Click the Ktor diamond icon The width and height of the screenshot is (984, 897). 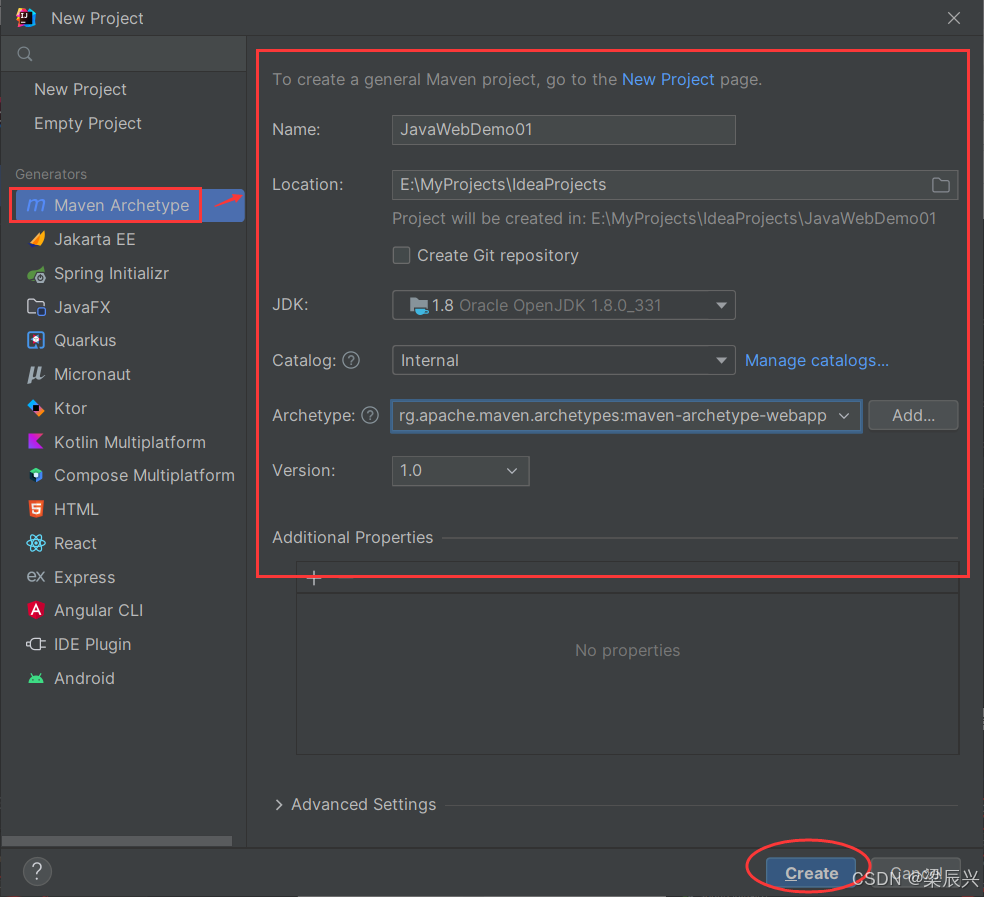36,408
